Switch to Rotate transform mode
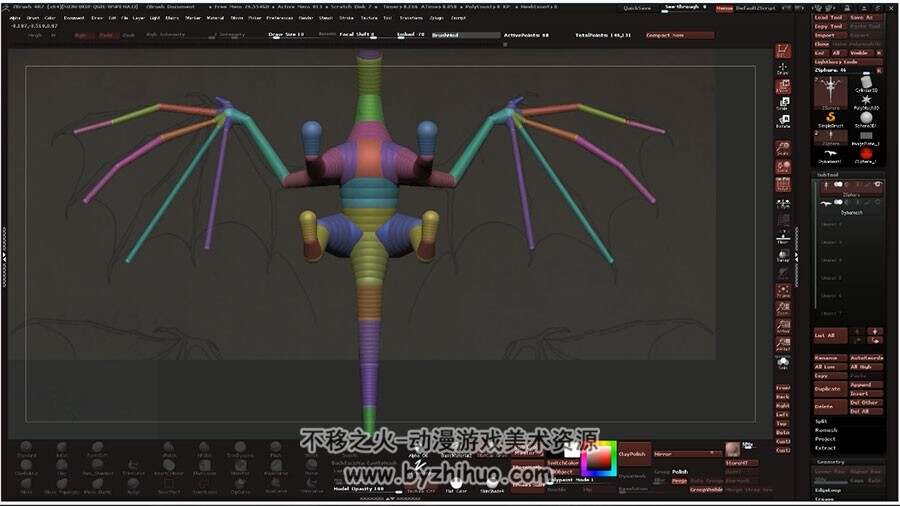The width and height of the screenshot is (900, 506). click(783, 121)
